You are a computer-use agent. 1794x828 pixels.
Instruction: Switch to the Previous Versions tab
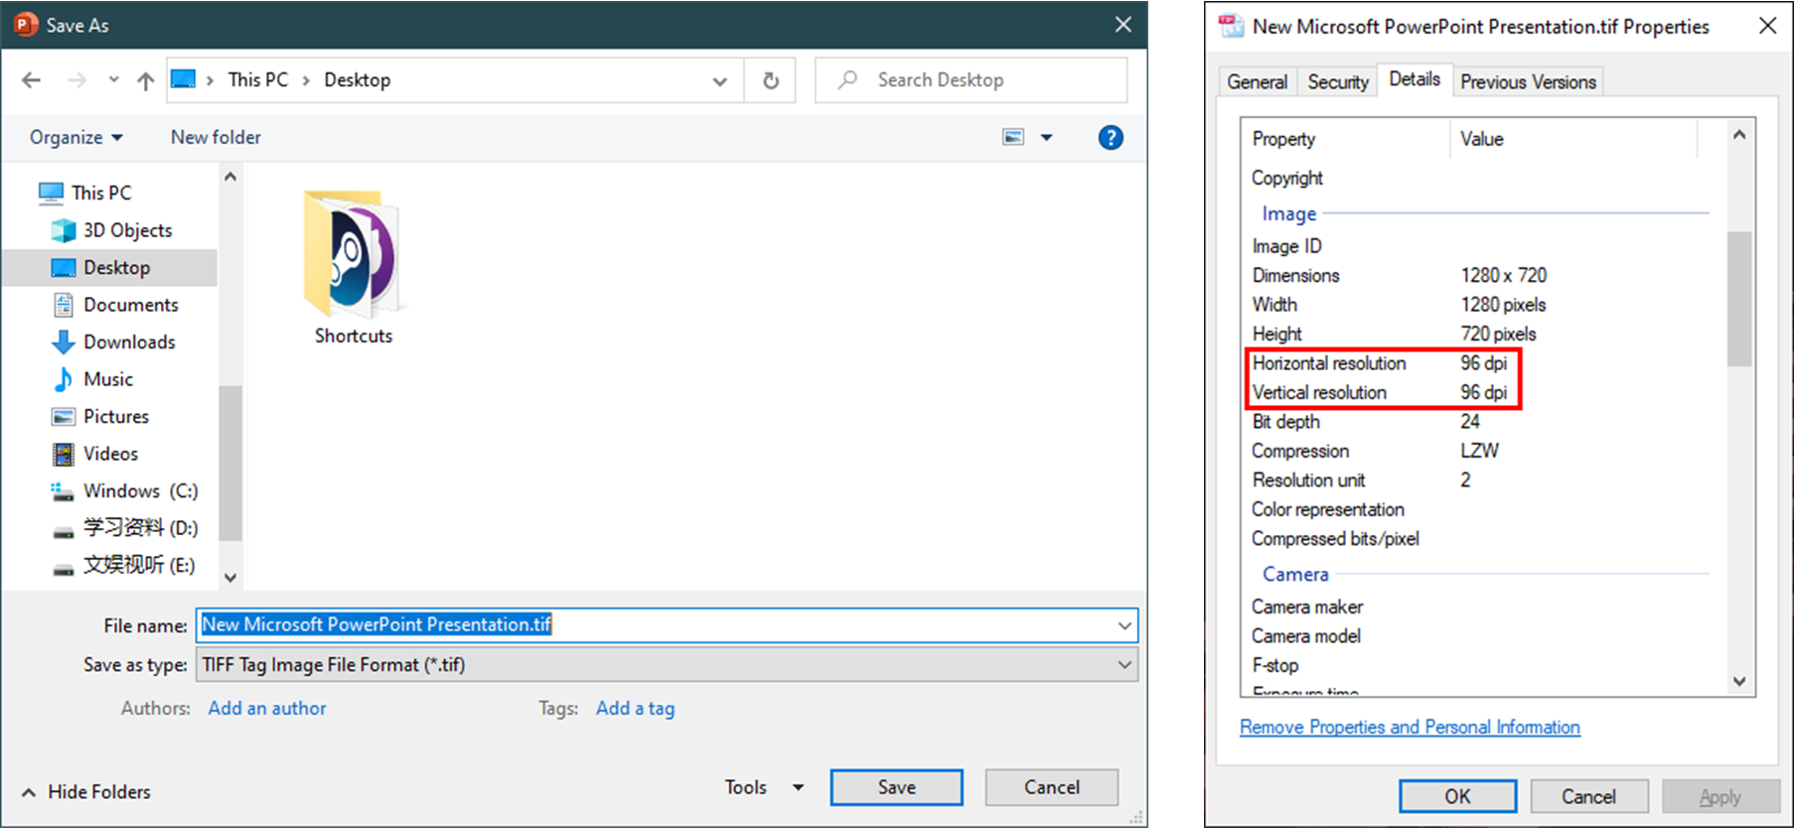click(x=1527, y=82)
